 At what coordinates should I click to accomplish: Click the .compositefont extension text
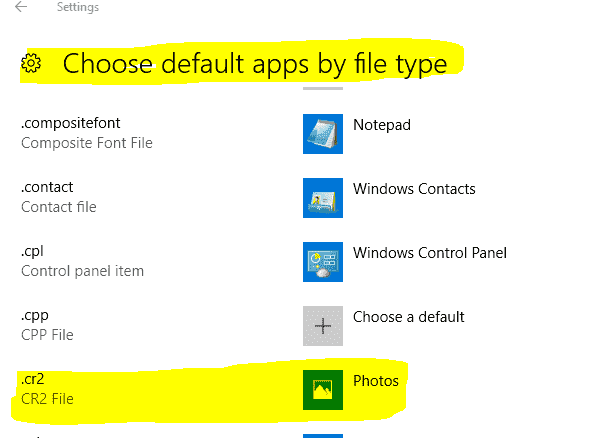[x=71, y=124]
